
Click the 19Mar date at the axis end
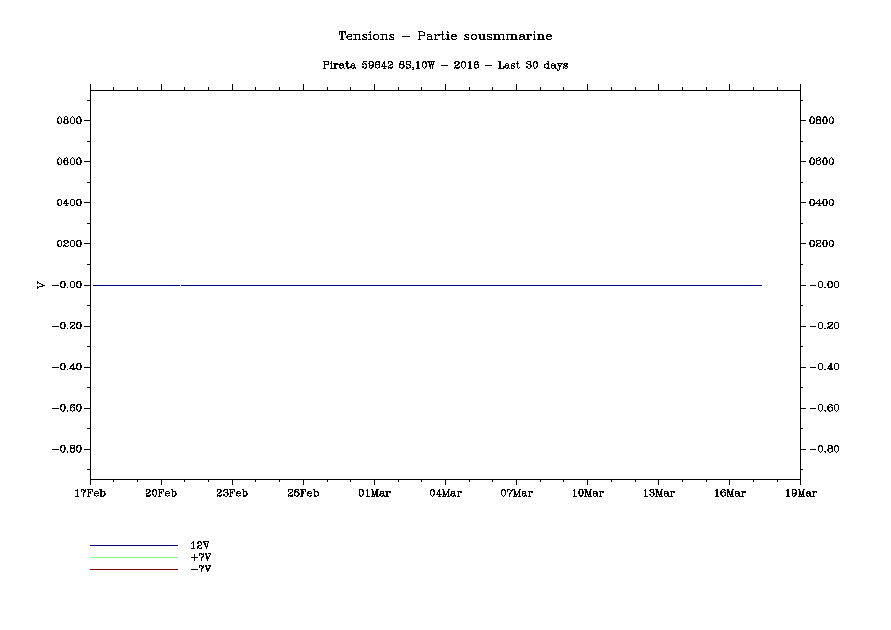(x=800, y=493)
